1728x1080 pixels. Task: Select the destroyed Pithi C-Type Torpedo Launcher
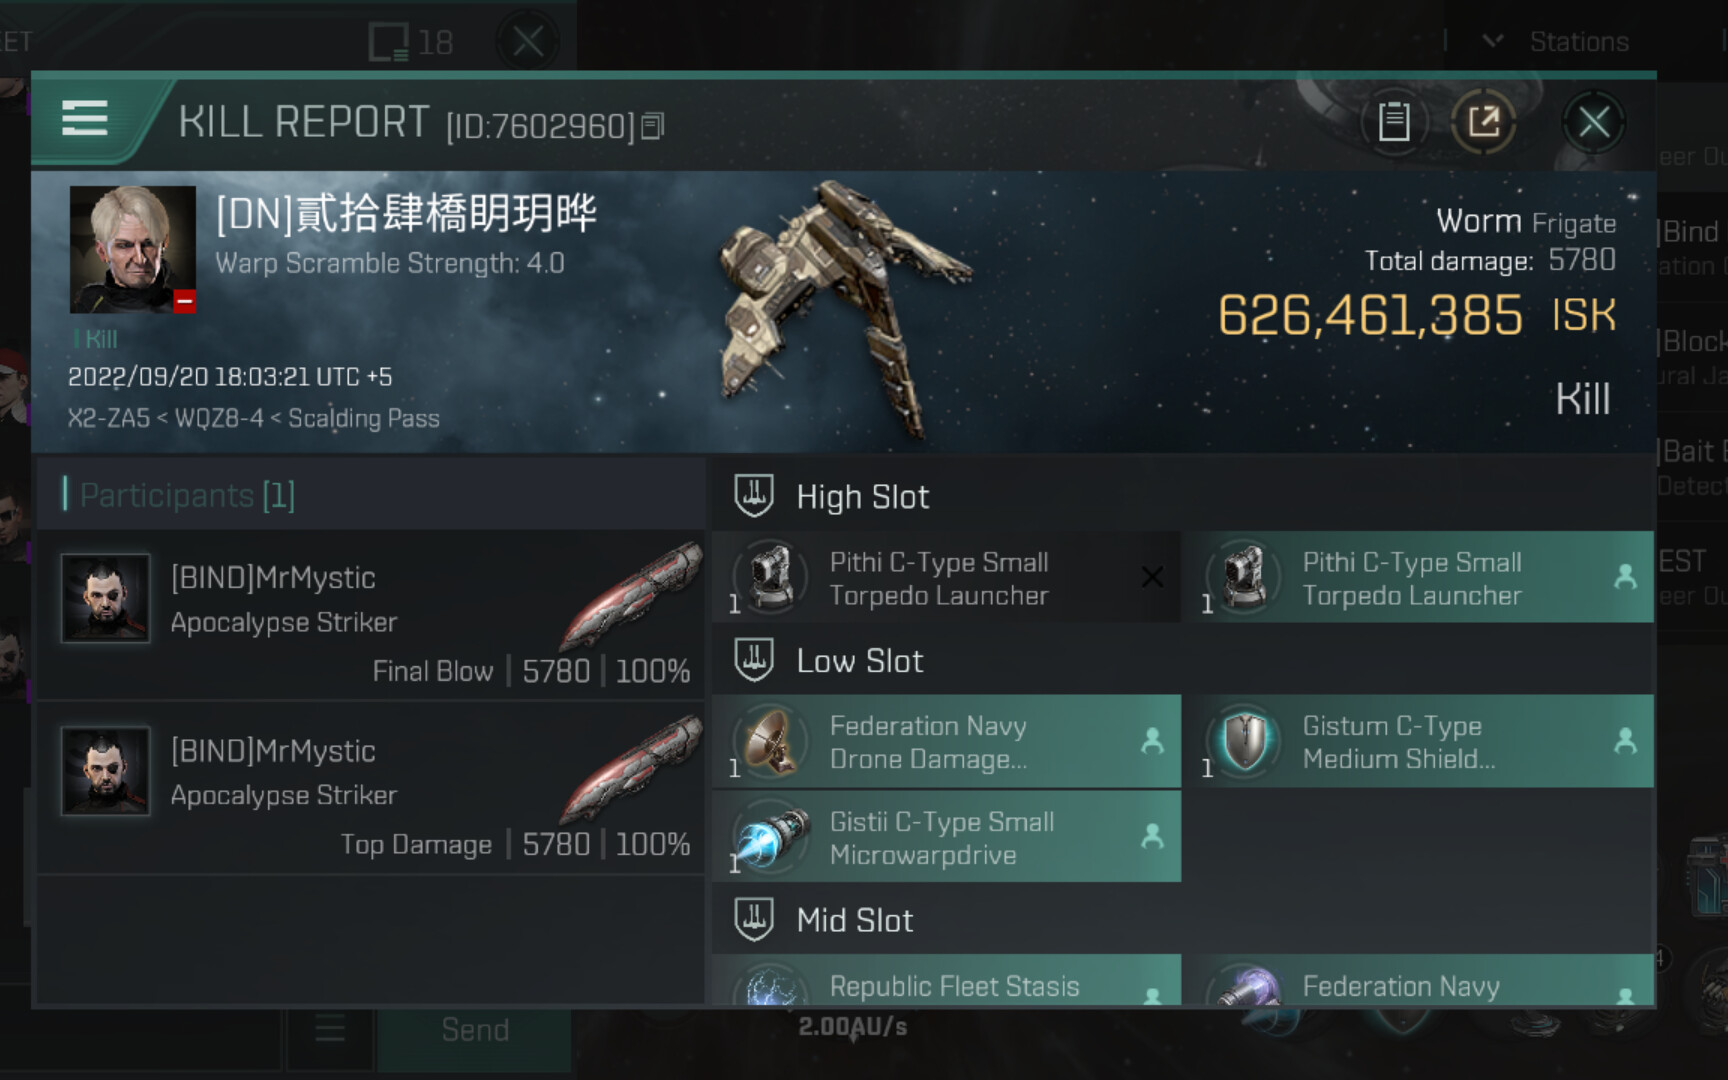[946, 578]
